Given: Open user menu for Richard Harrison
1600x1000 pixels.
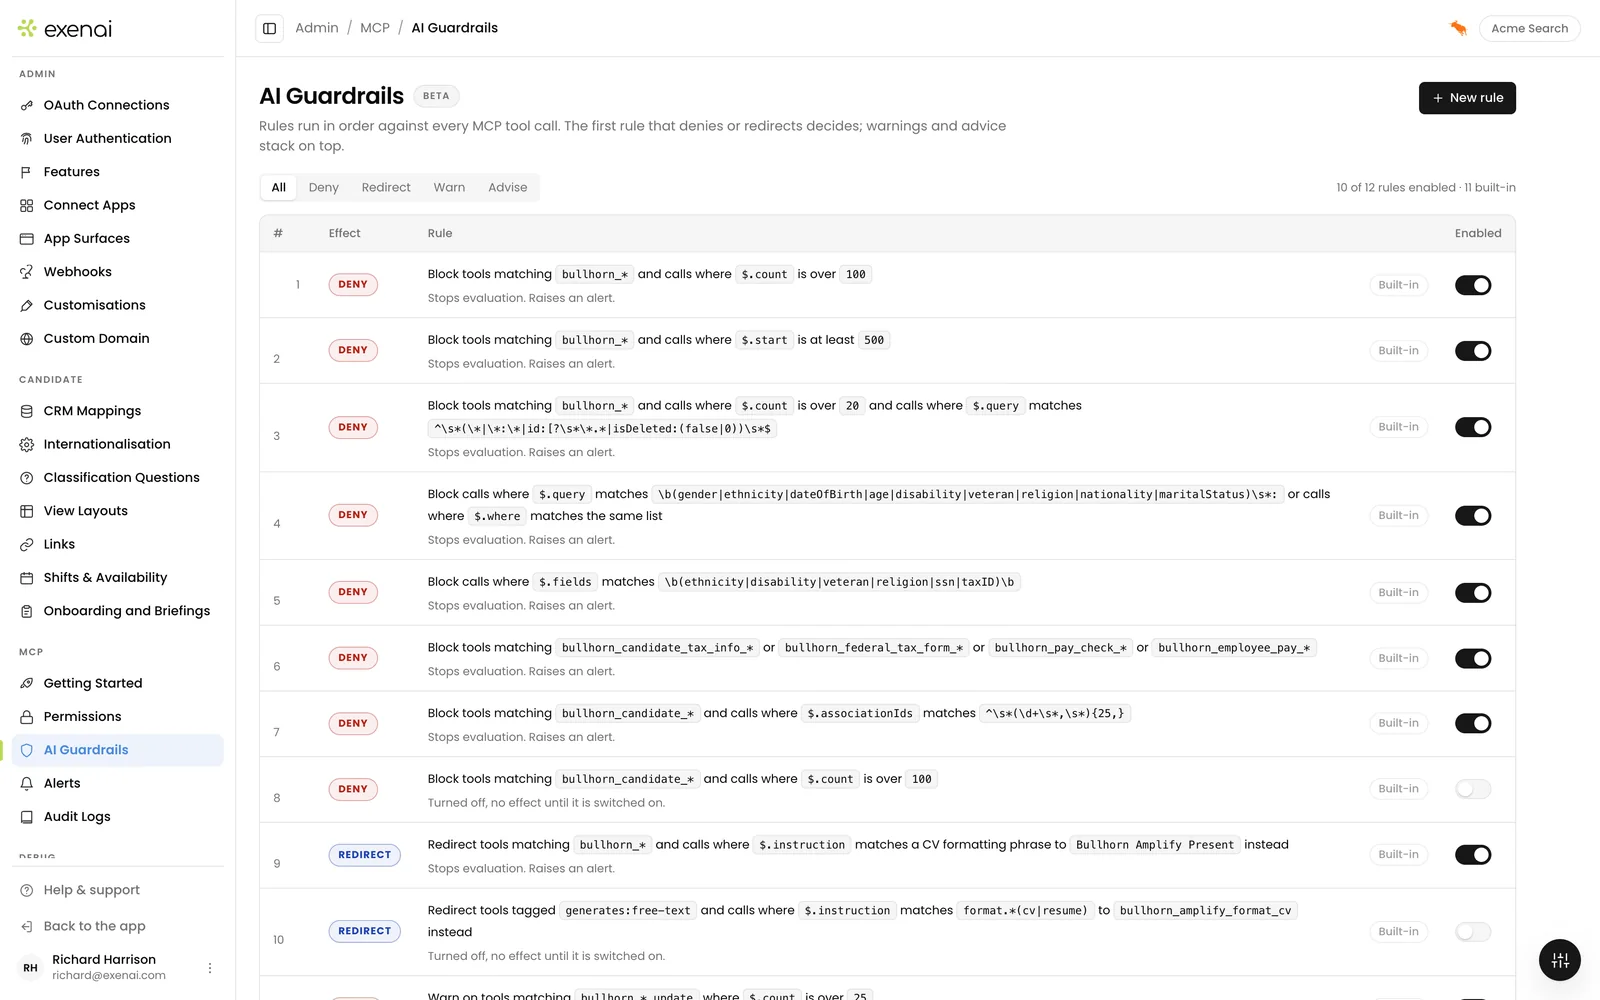Looking at the screenshot, I should [x=210, y=968].
